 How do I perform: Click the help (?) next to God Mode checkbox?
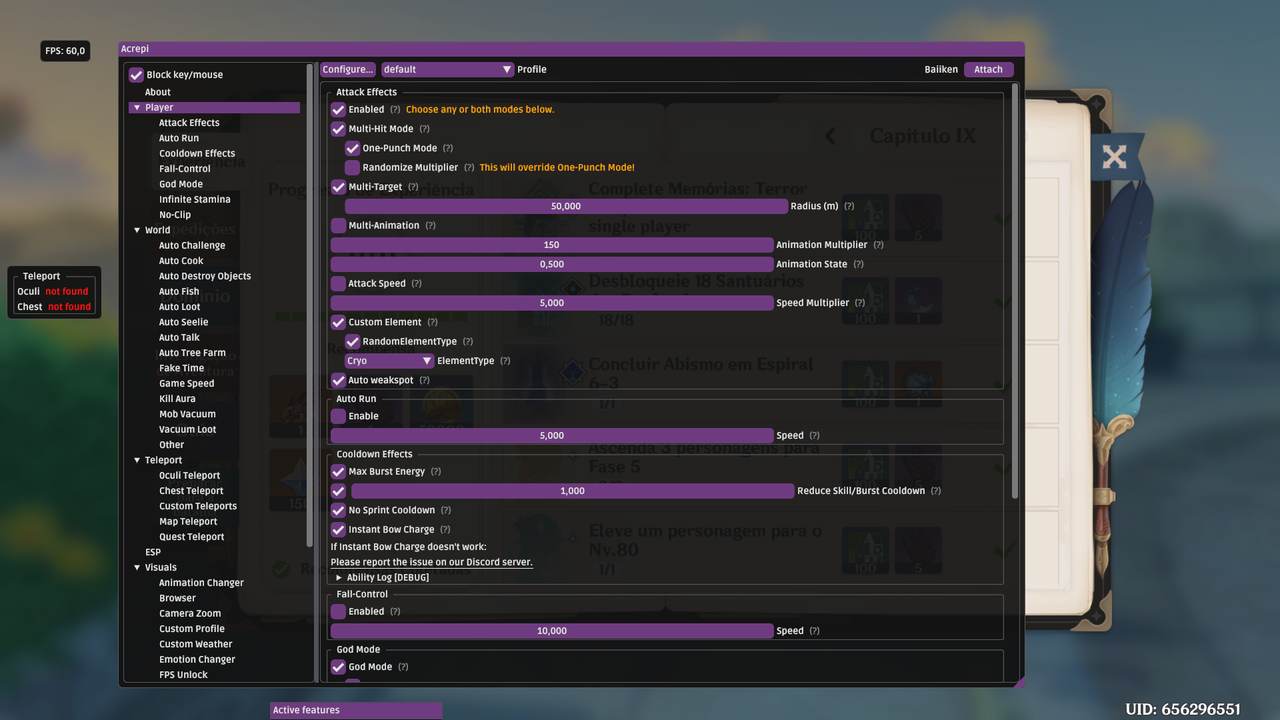403,667
